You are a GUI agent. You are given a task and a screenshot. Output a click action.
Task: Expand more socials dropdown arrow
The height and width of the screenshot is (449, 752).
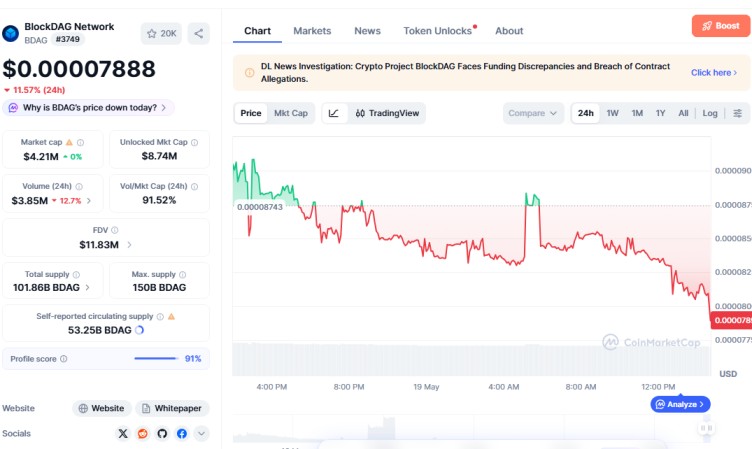(201, 434)
